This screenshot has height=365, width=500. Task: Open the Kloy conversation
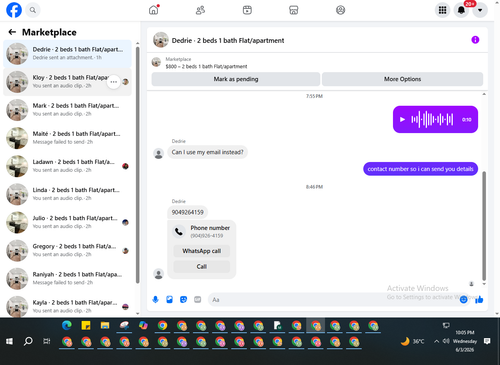[67, 82]
